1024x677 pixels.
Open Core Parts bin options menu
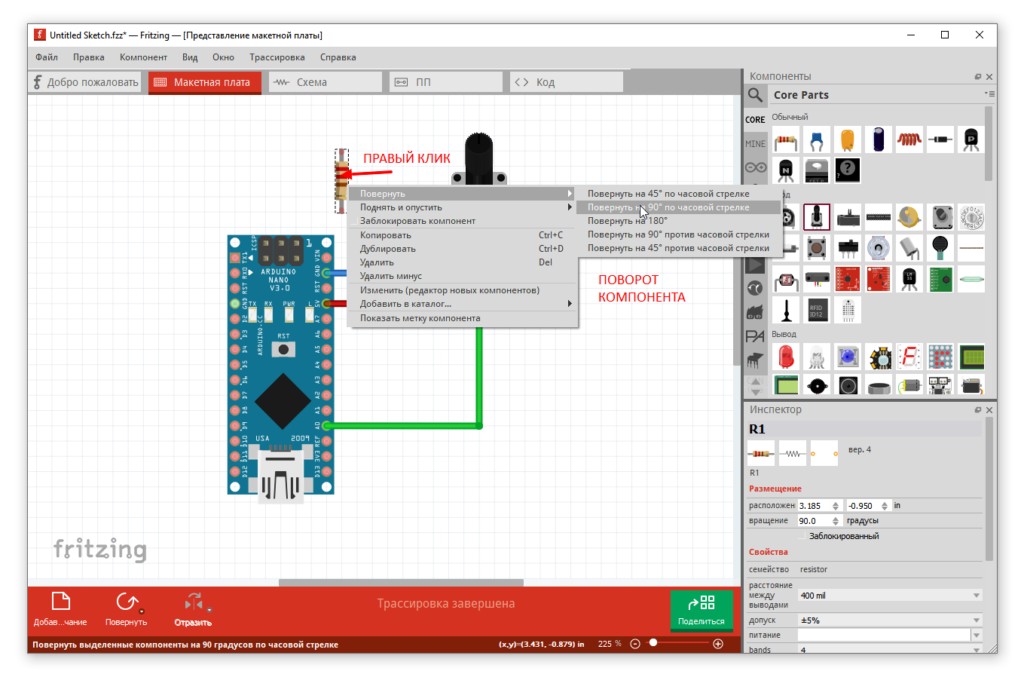click(989, 94)
